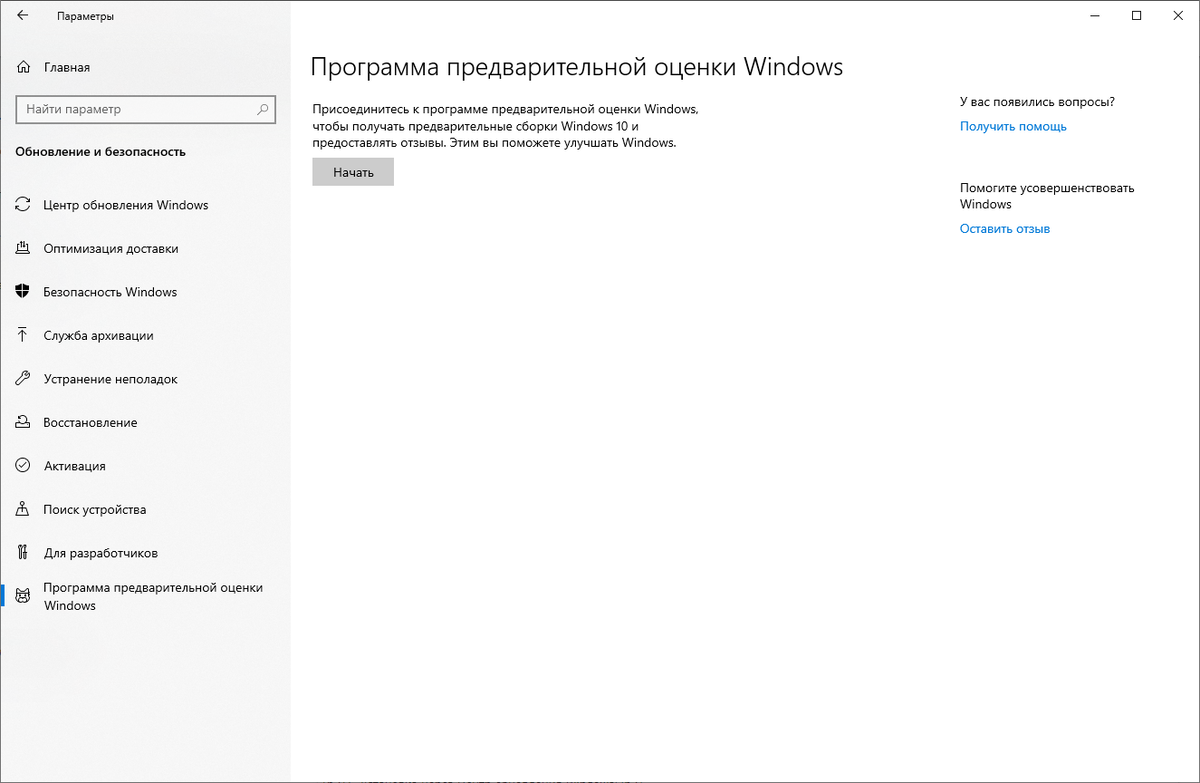Click the page title Программа предварительной оценки Windows
The width and height of the screenshot is (1200, 783).
(x=577, y=67)
